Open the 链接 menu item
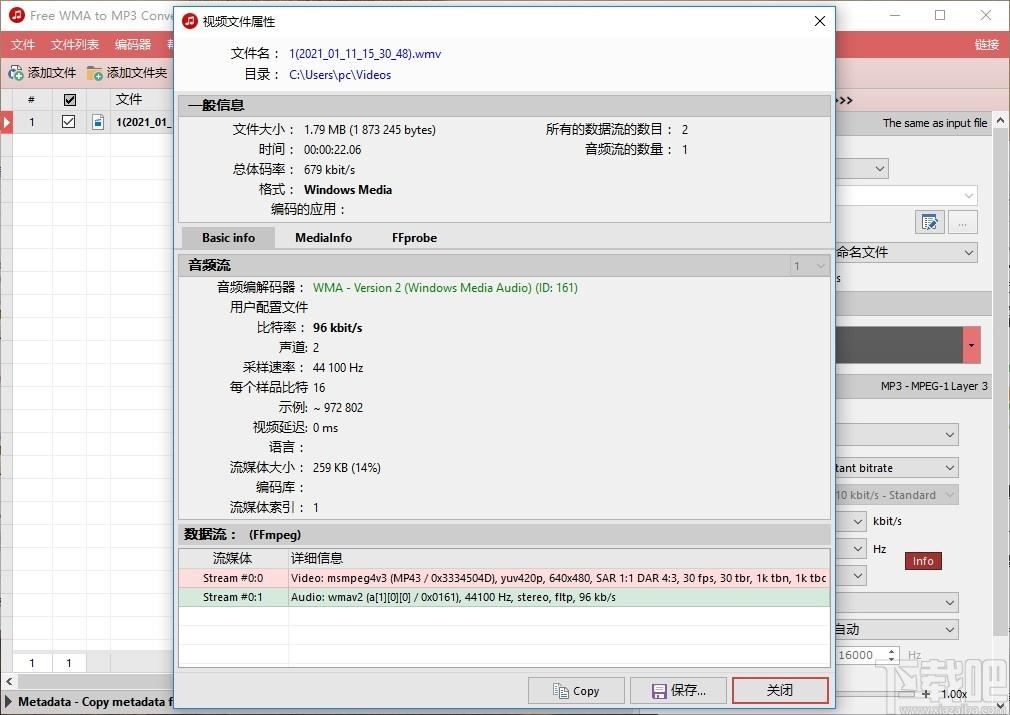Screen dimensions: 1010x715 coord(986,44)
